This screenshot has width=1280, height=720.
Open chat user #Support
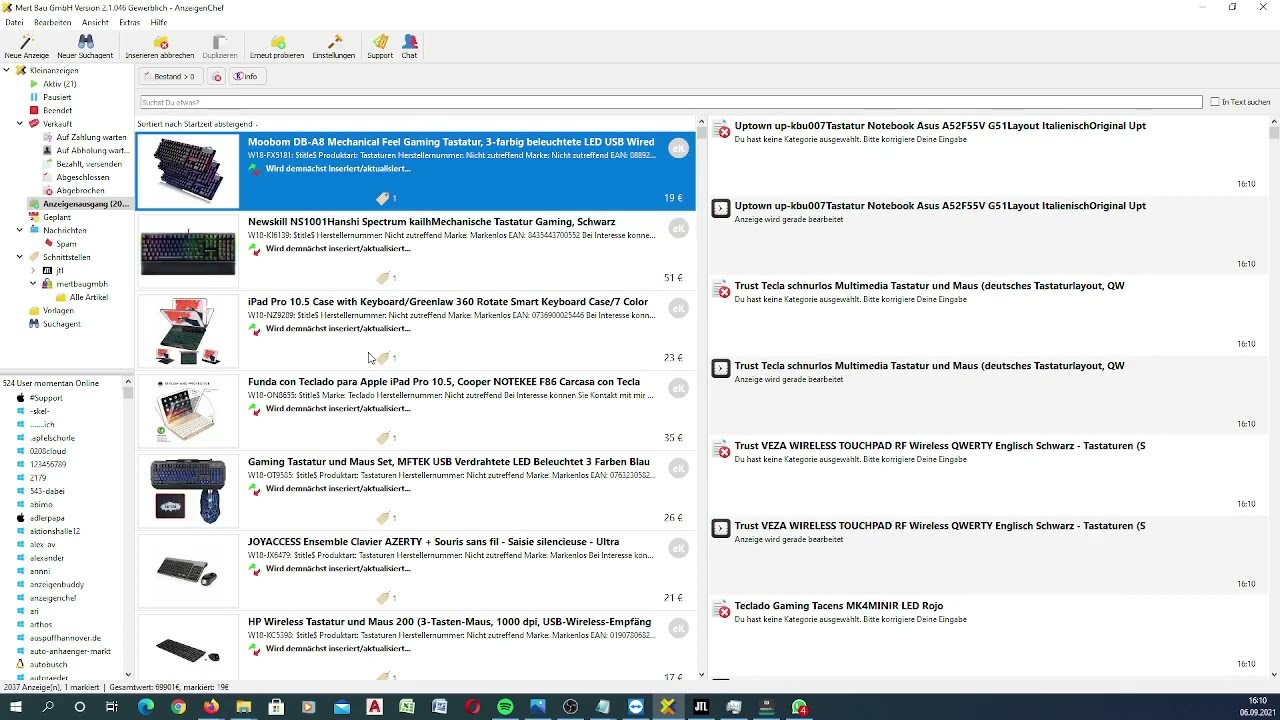(46, 398)
